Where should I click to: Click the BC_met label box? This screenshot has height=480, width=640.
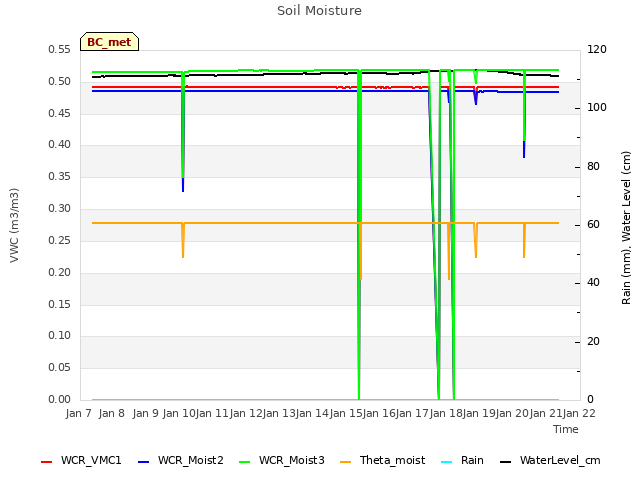(x=109, y=42)
